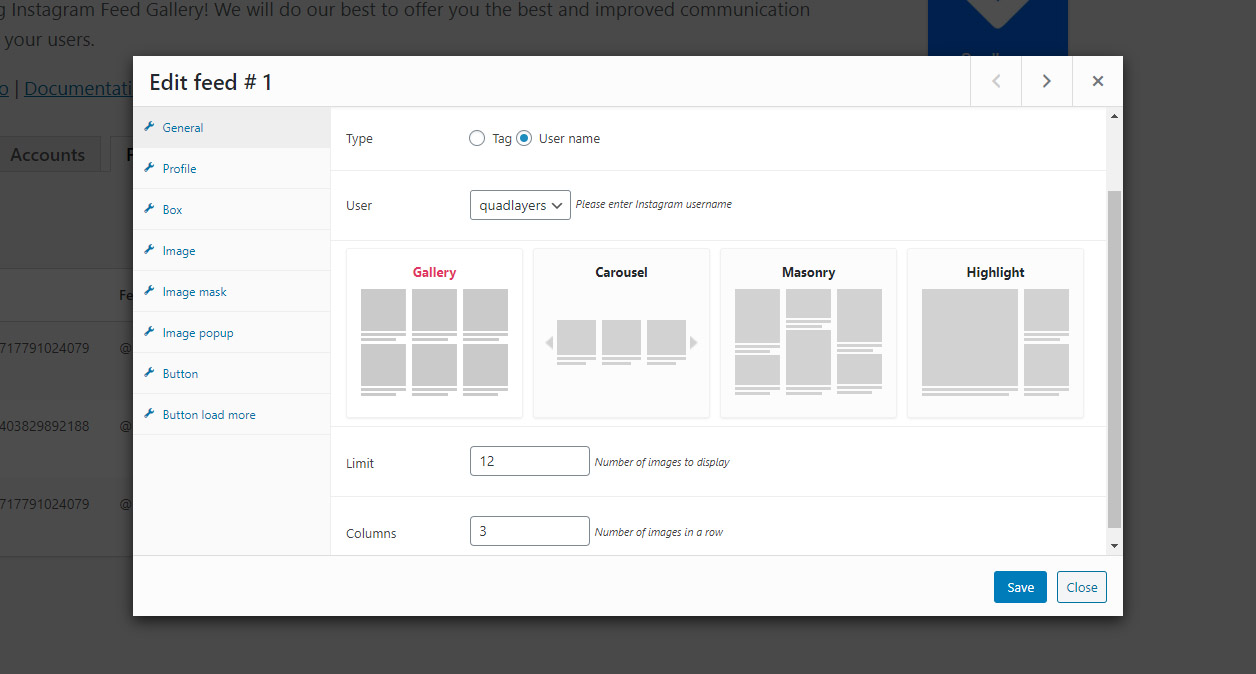Click the Limit number field

pos(530,461)
